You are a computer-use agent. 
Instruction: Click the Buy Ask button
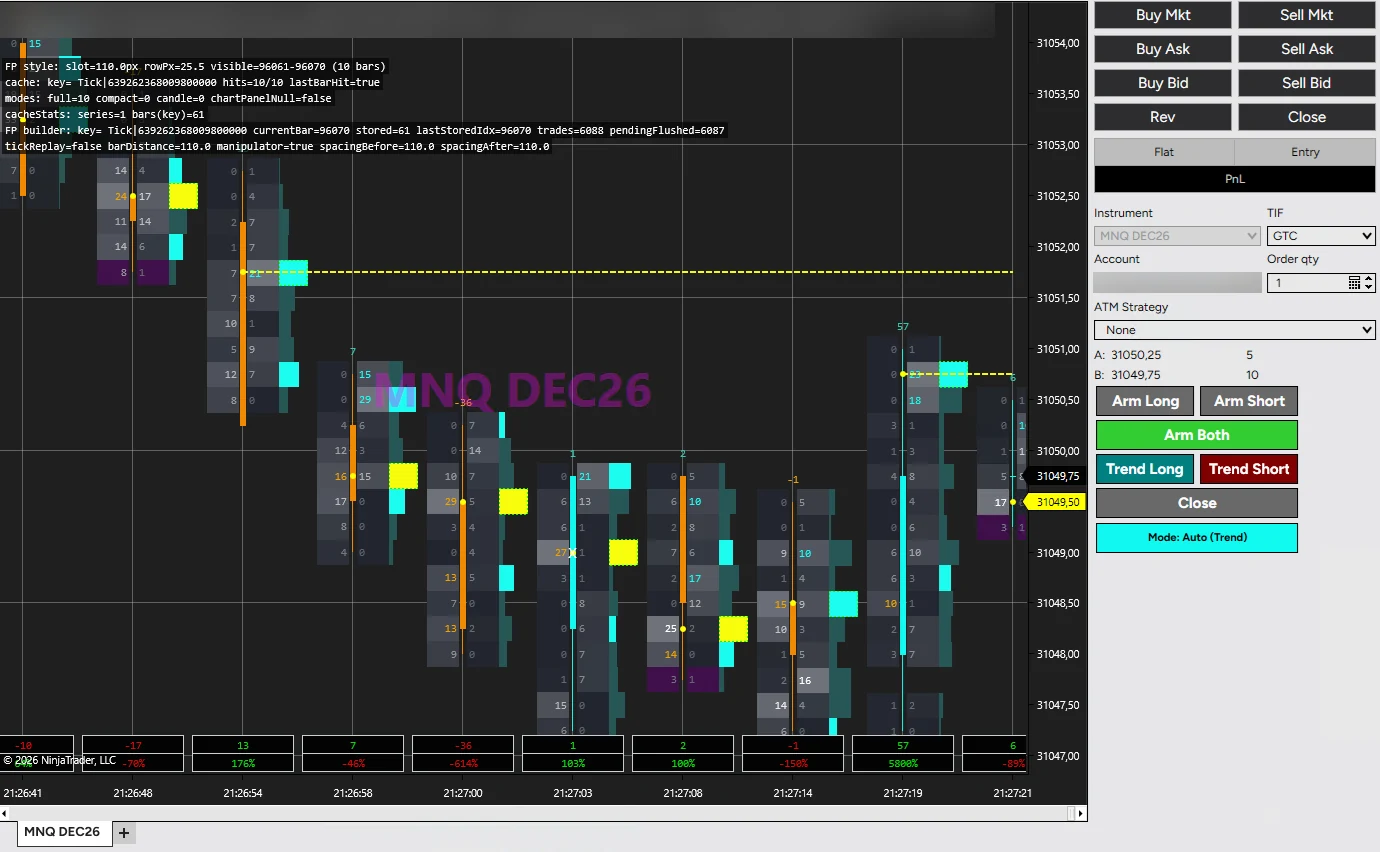[1163, 49]
